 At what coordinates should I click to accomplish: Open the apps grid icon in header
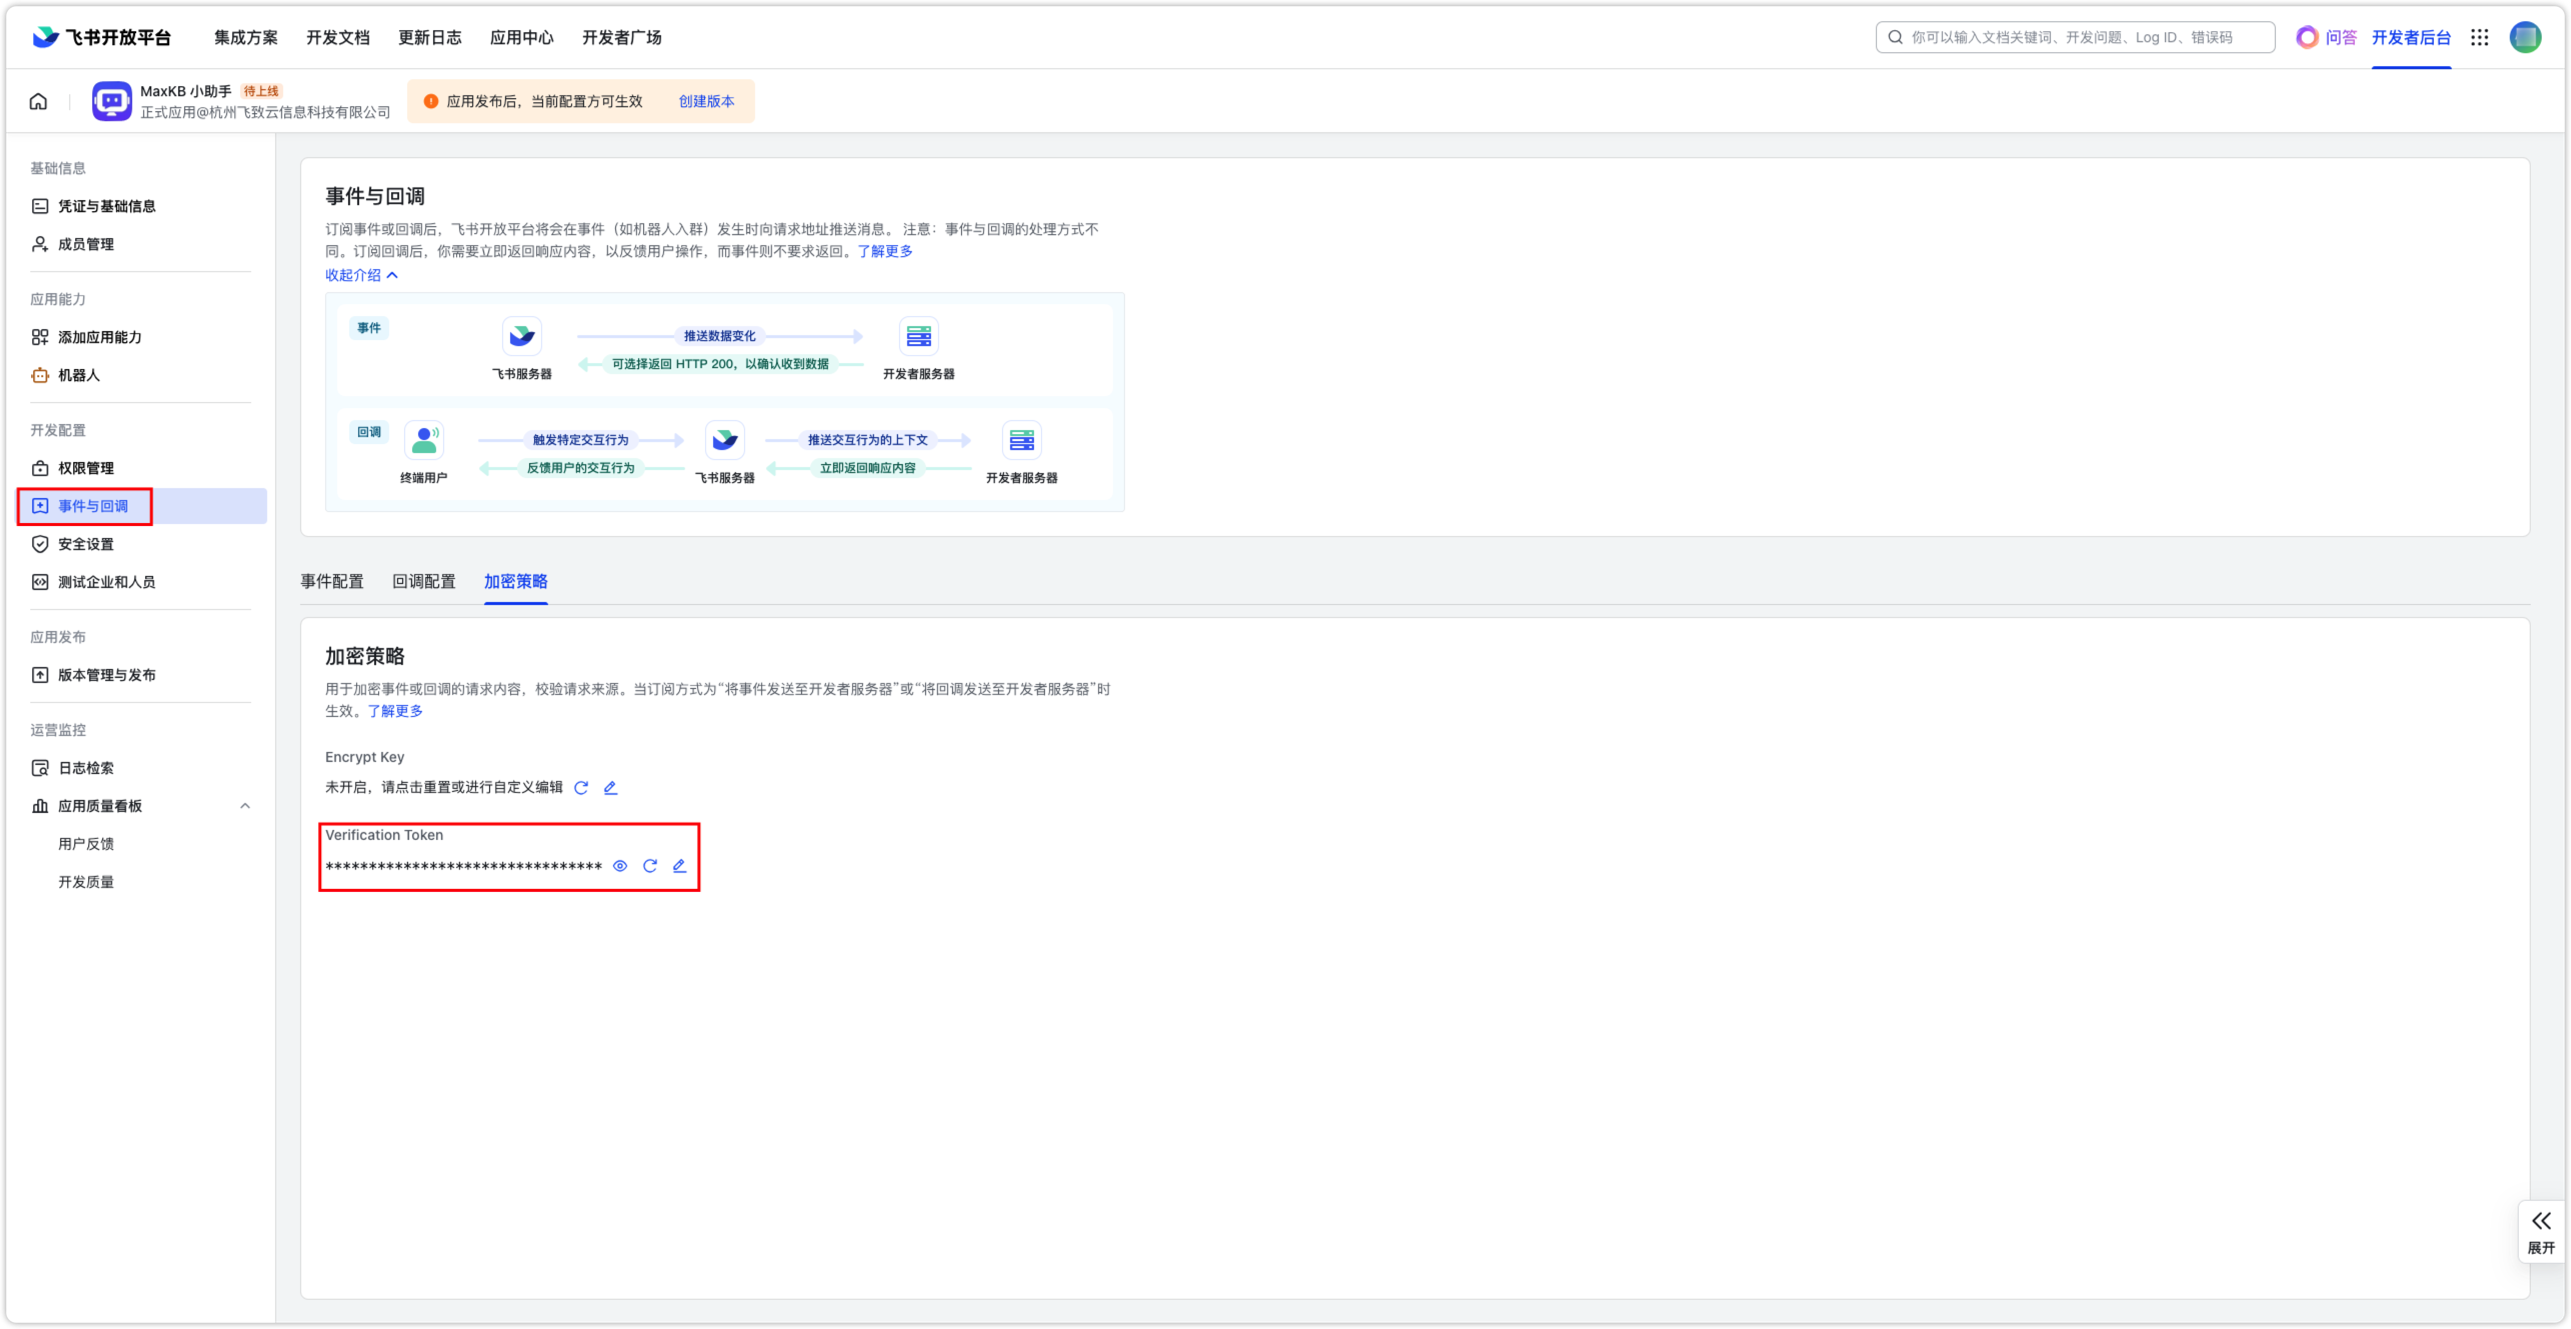(x=2479, y=37)
